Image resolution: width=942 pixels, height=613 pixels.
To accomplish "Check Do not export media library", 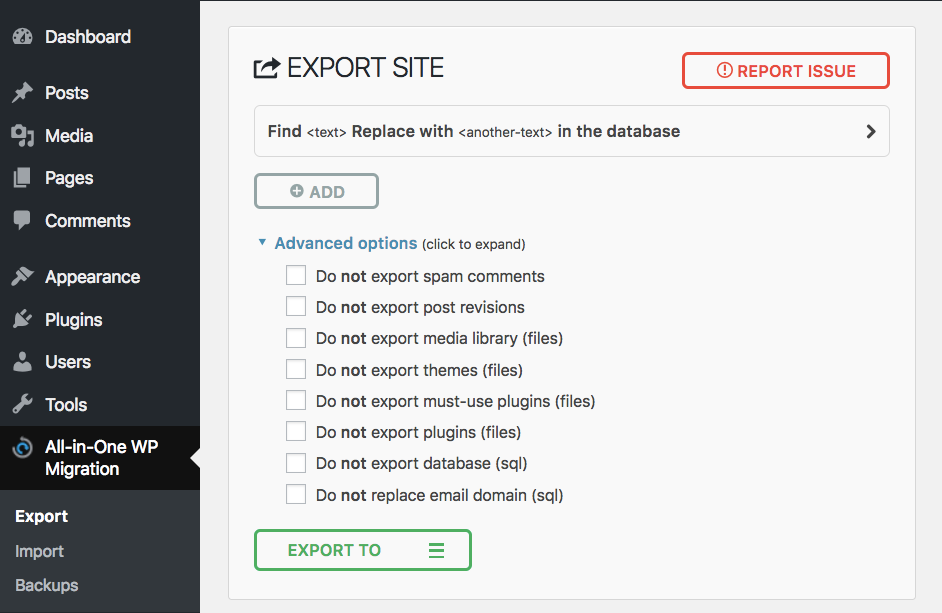I will [296, 338].
